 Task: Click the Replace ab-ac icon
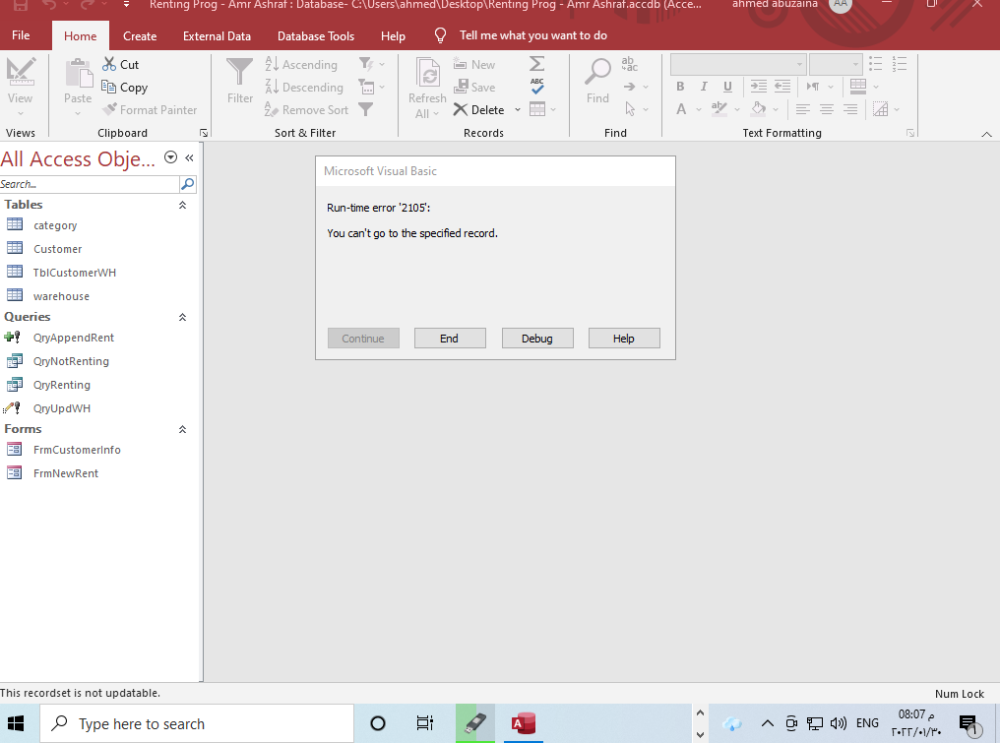click(x=629, y=64)
